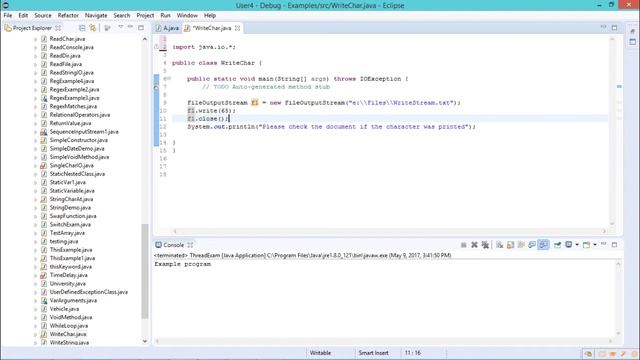Open Display Selected Console dropdown arrow
Image resolution: width=640 pixels, height=360 pixels.
coord(577,245)
